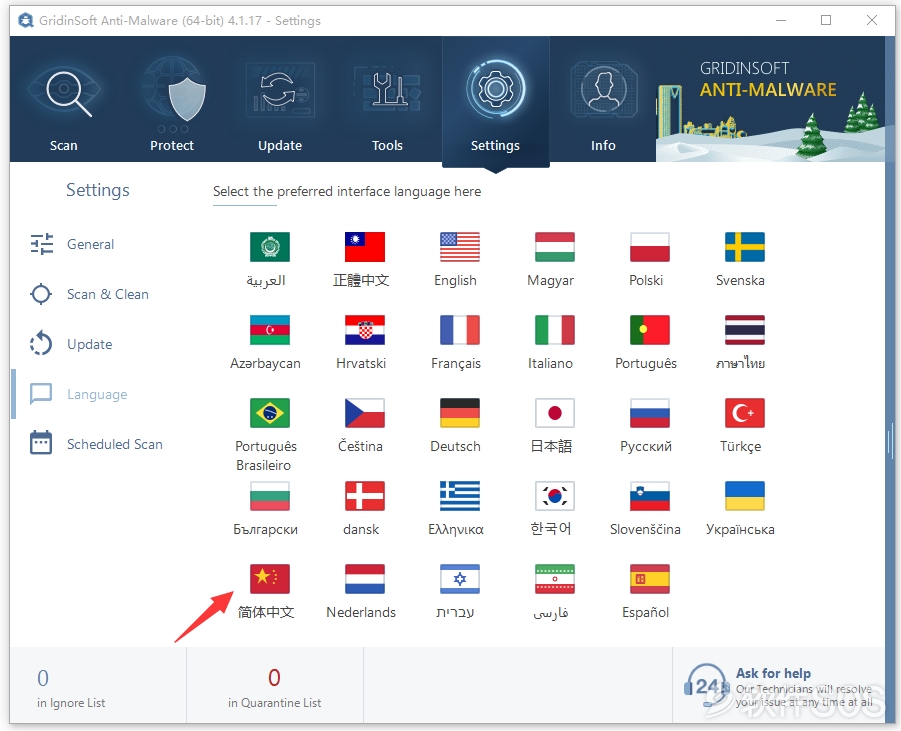Screen dimensions: 901x731
Task: Pick the Čeština flag
Action: (x=365, y=413)
